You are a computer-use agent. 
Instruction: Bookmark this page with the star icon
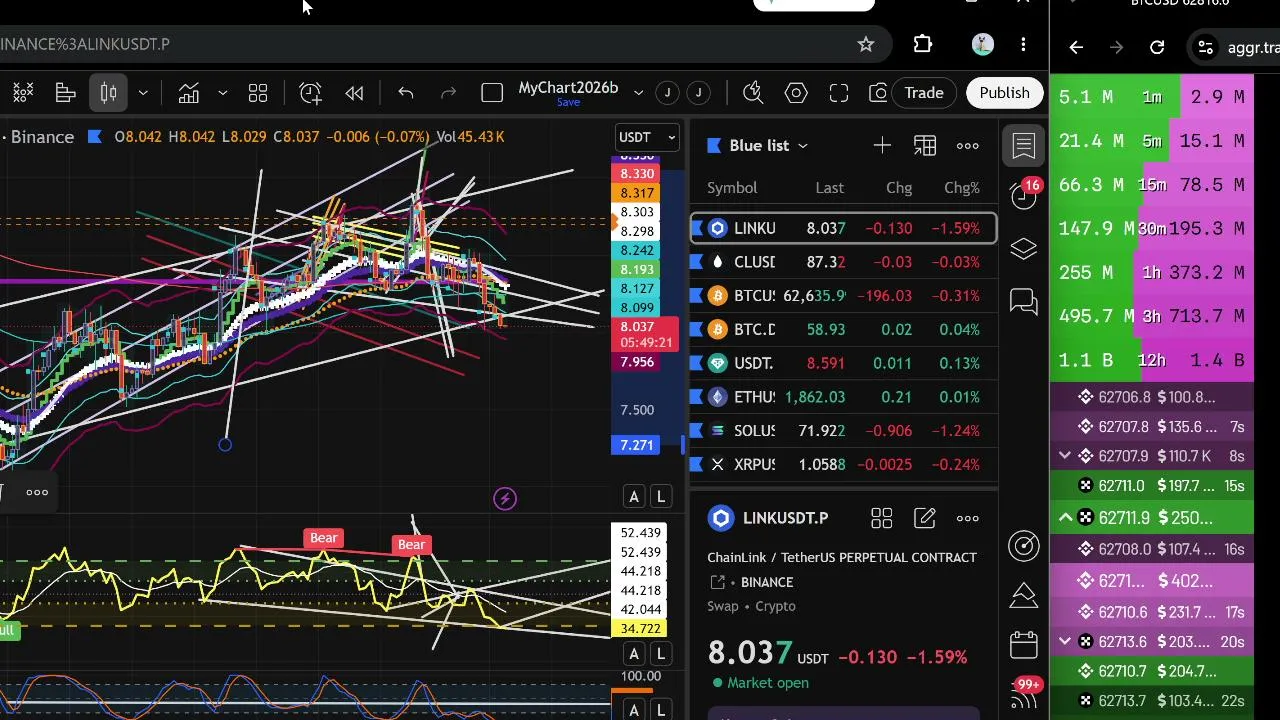[x=866, y=44]
